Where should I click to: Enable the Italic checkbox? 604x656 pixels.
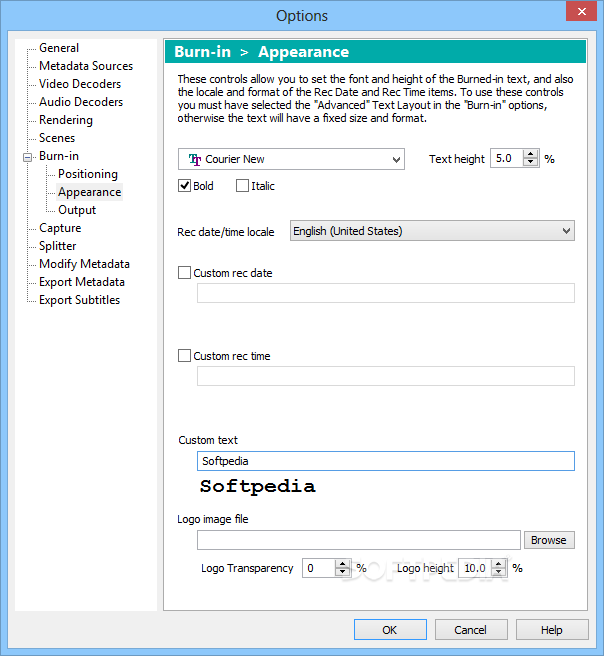pyautogui.click(x=242, y=185)
